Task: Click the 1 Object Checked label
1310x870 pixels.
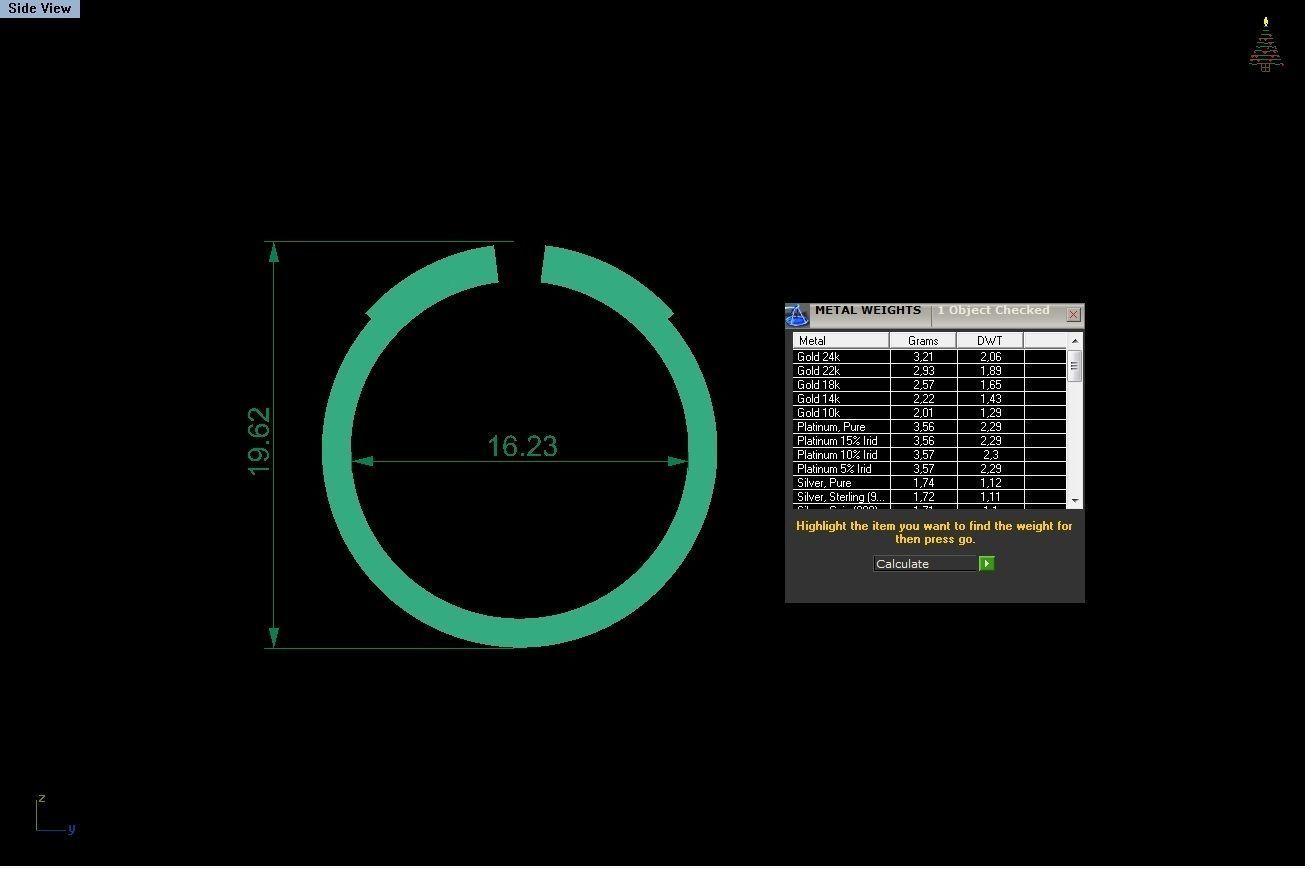Action: 993,311
